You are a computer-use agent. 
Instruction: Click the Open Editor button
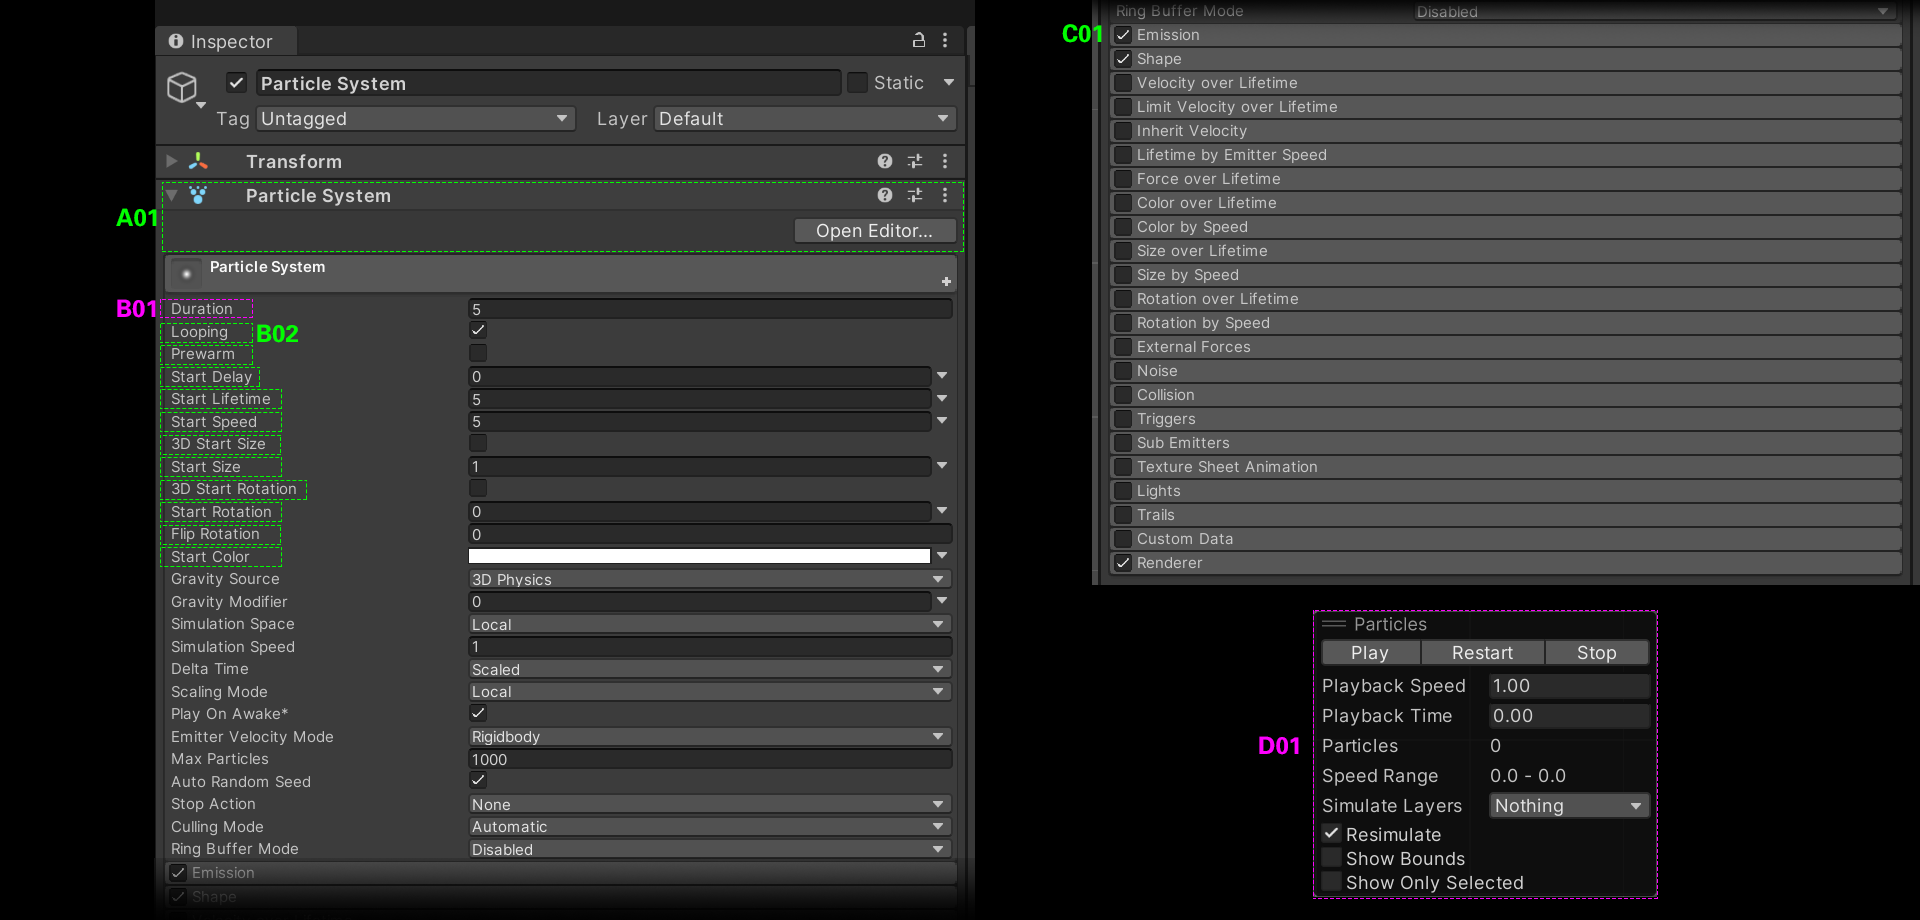tap(874, 231)
